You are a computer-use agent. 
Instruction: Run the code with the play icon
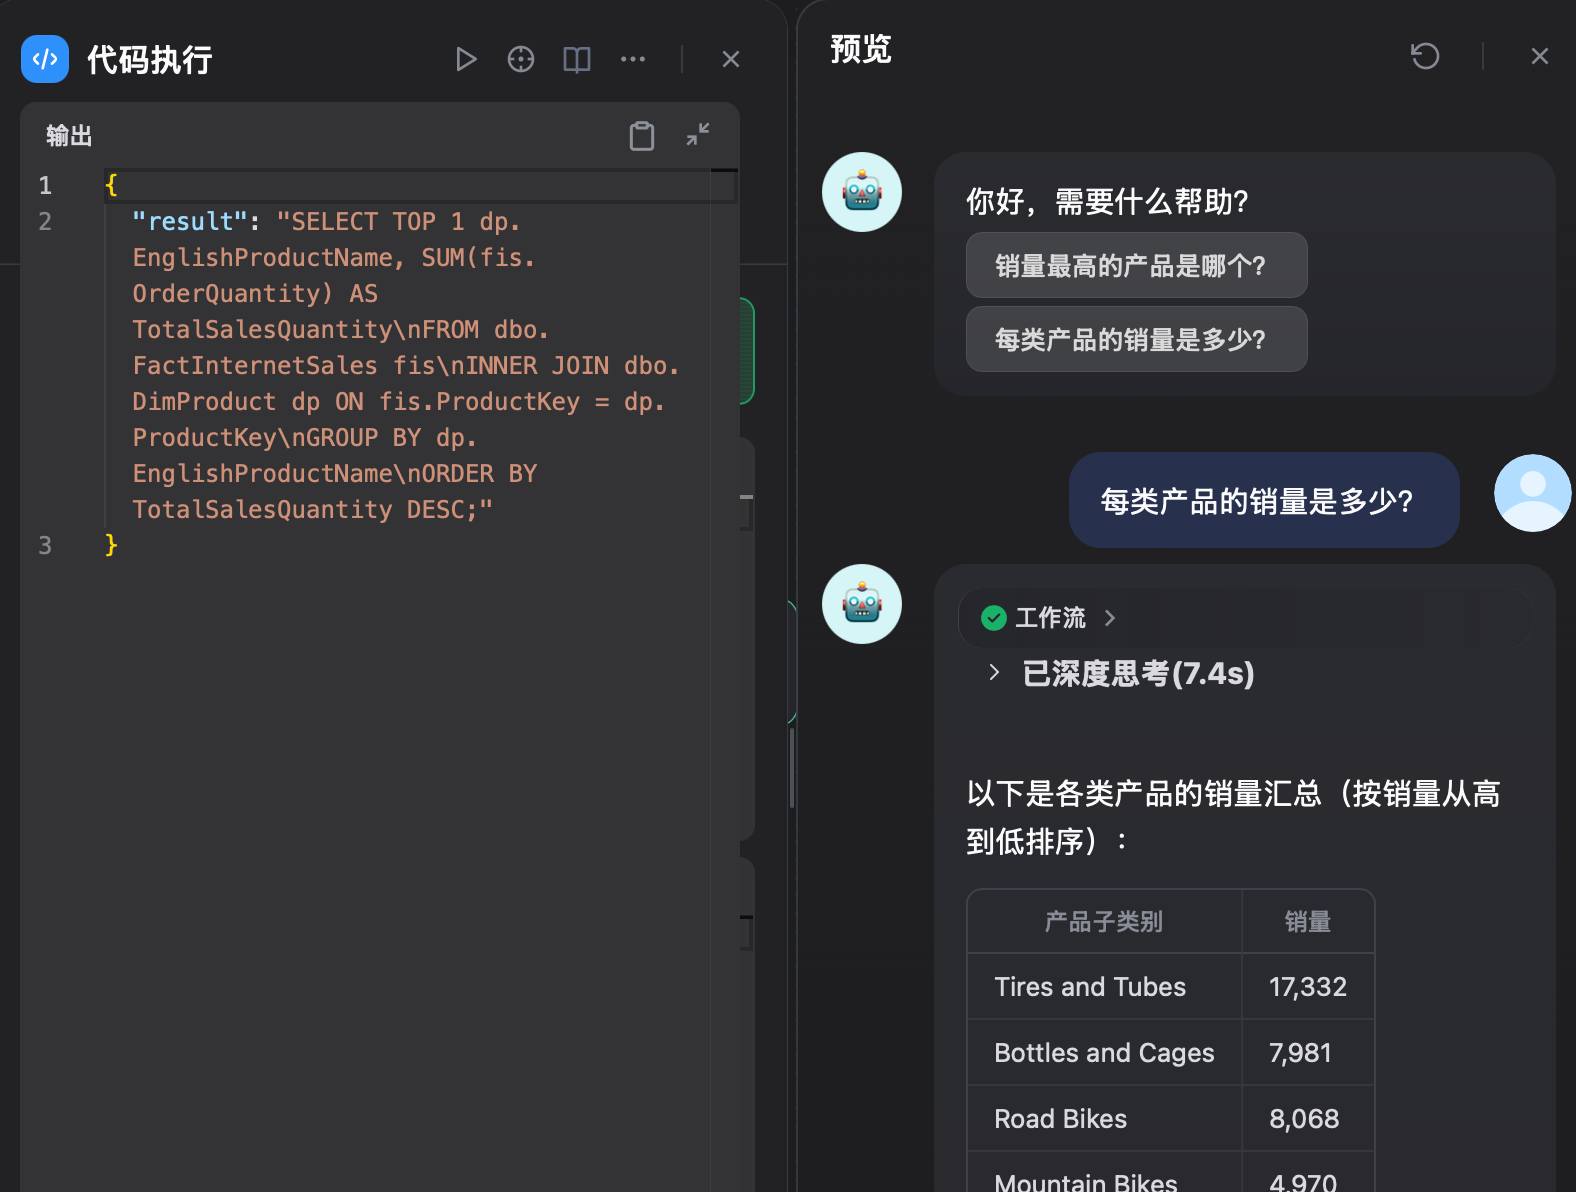465,59
